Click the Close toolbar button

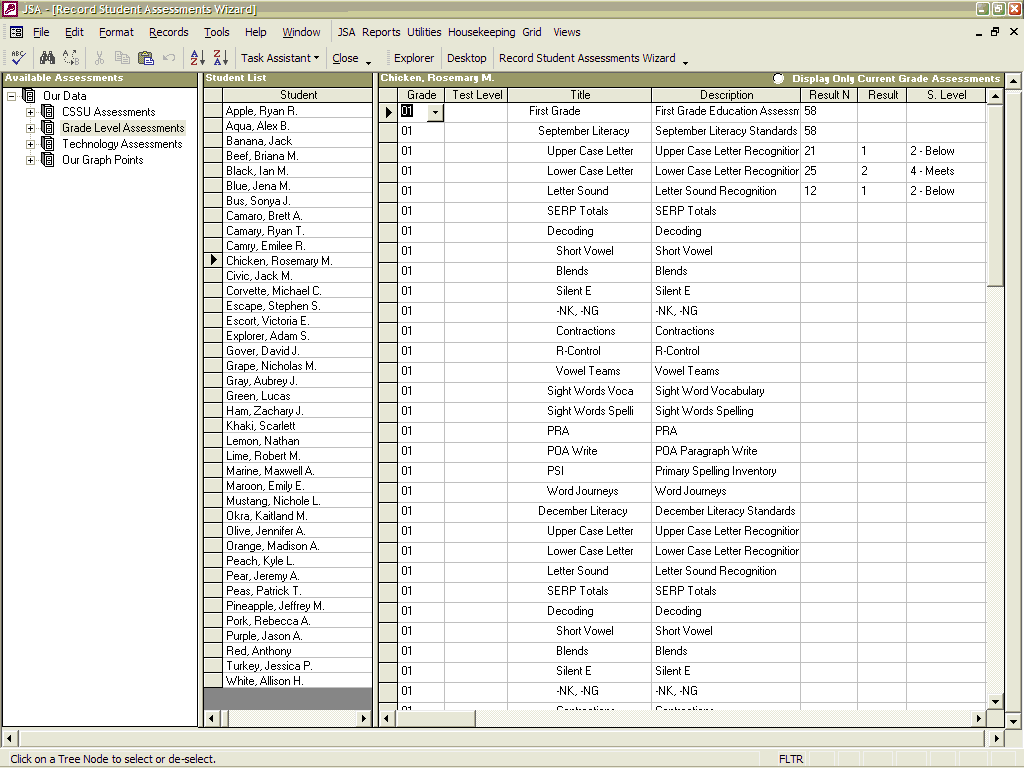point(345,58)
